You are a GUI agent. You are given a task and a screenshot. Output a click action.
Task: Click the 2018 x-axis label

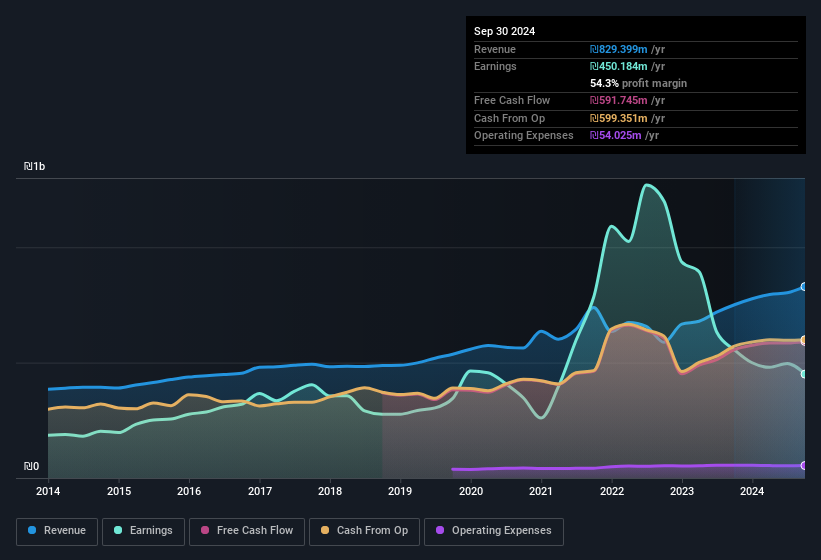click(x=330, y=491)
